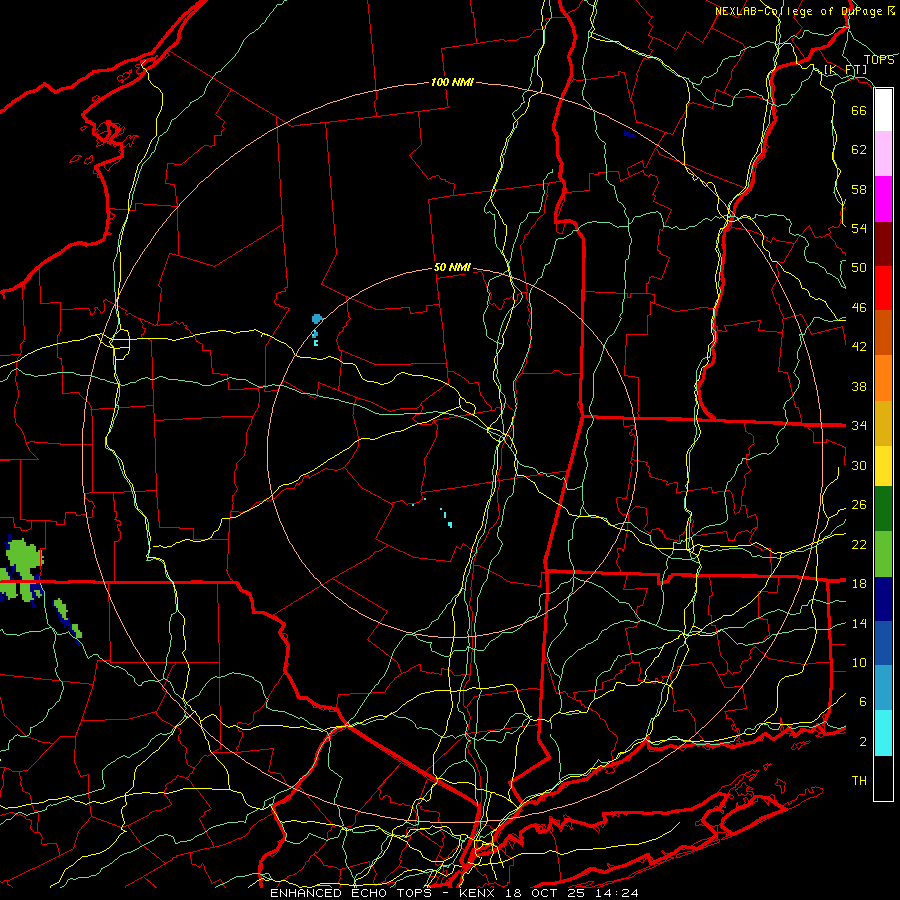
Task: Pick the gold legend swatch
Action: 883,423
